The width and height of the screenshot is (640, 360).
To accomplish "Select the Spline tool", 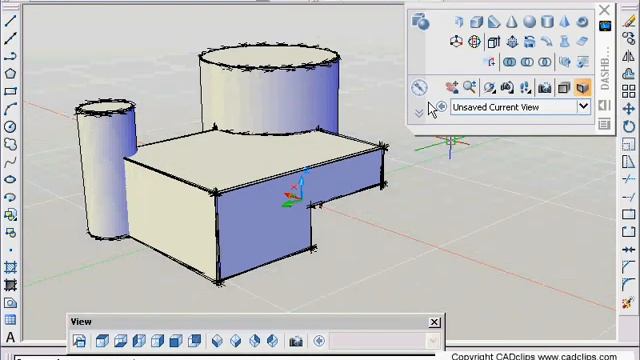I will (10, 162).
